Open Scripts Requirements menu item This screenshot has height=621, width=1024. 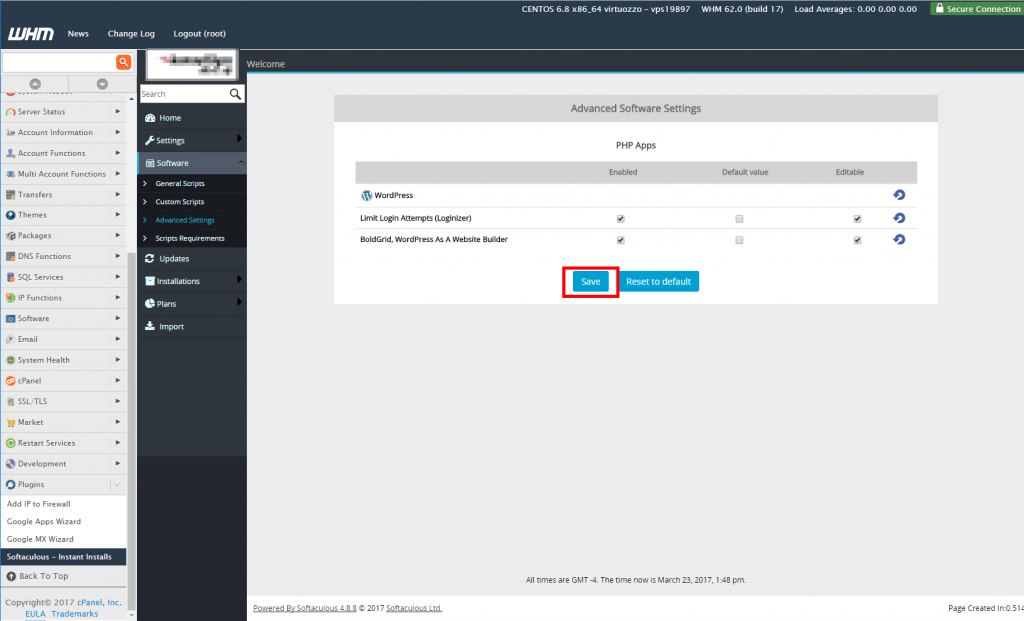[x=190, y=238]
